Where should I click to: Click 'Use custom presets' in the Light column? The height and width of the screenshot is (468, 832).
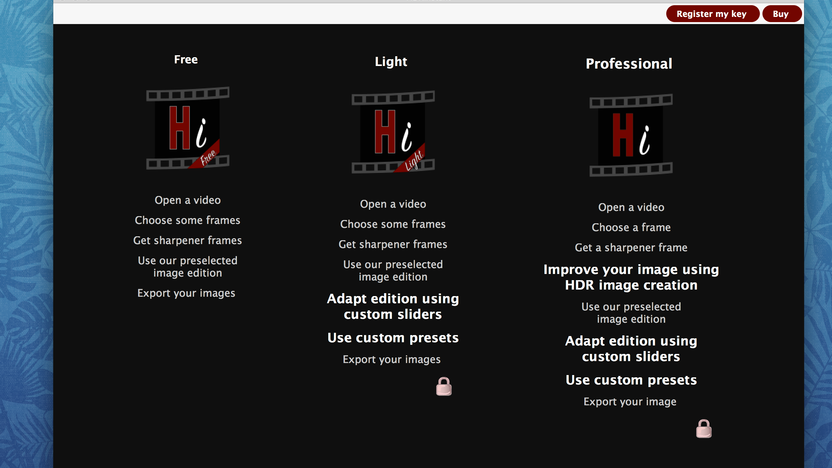tap(393, 338)
